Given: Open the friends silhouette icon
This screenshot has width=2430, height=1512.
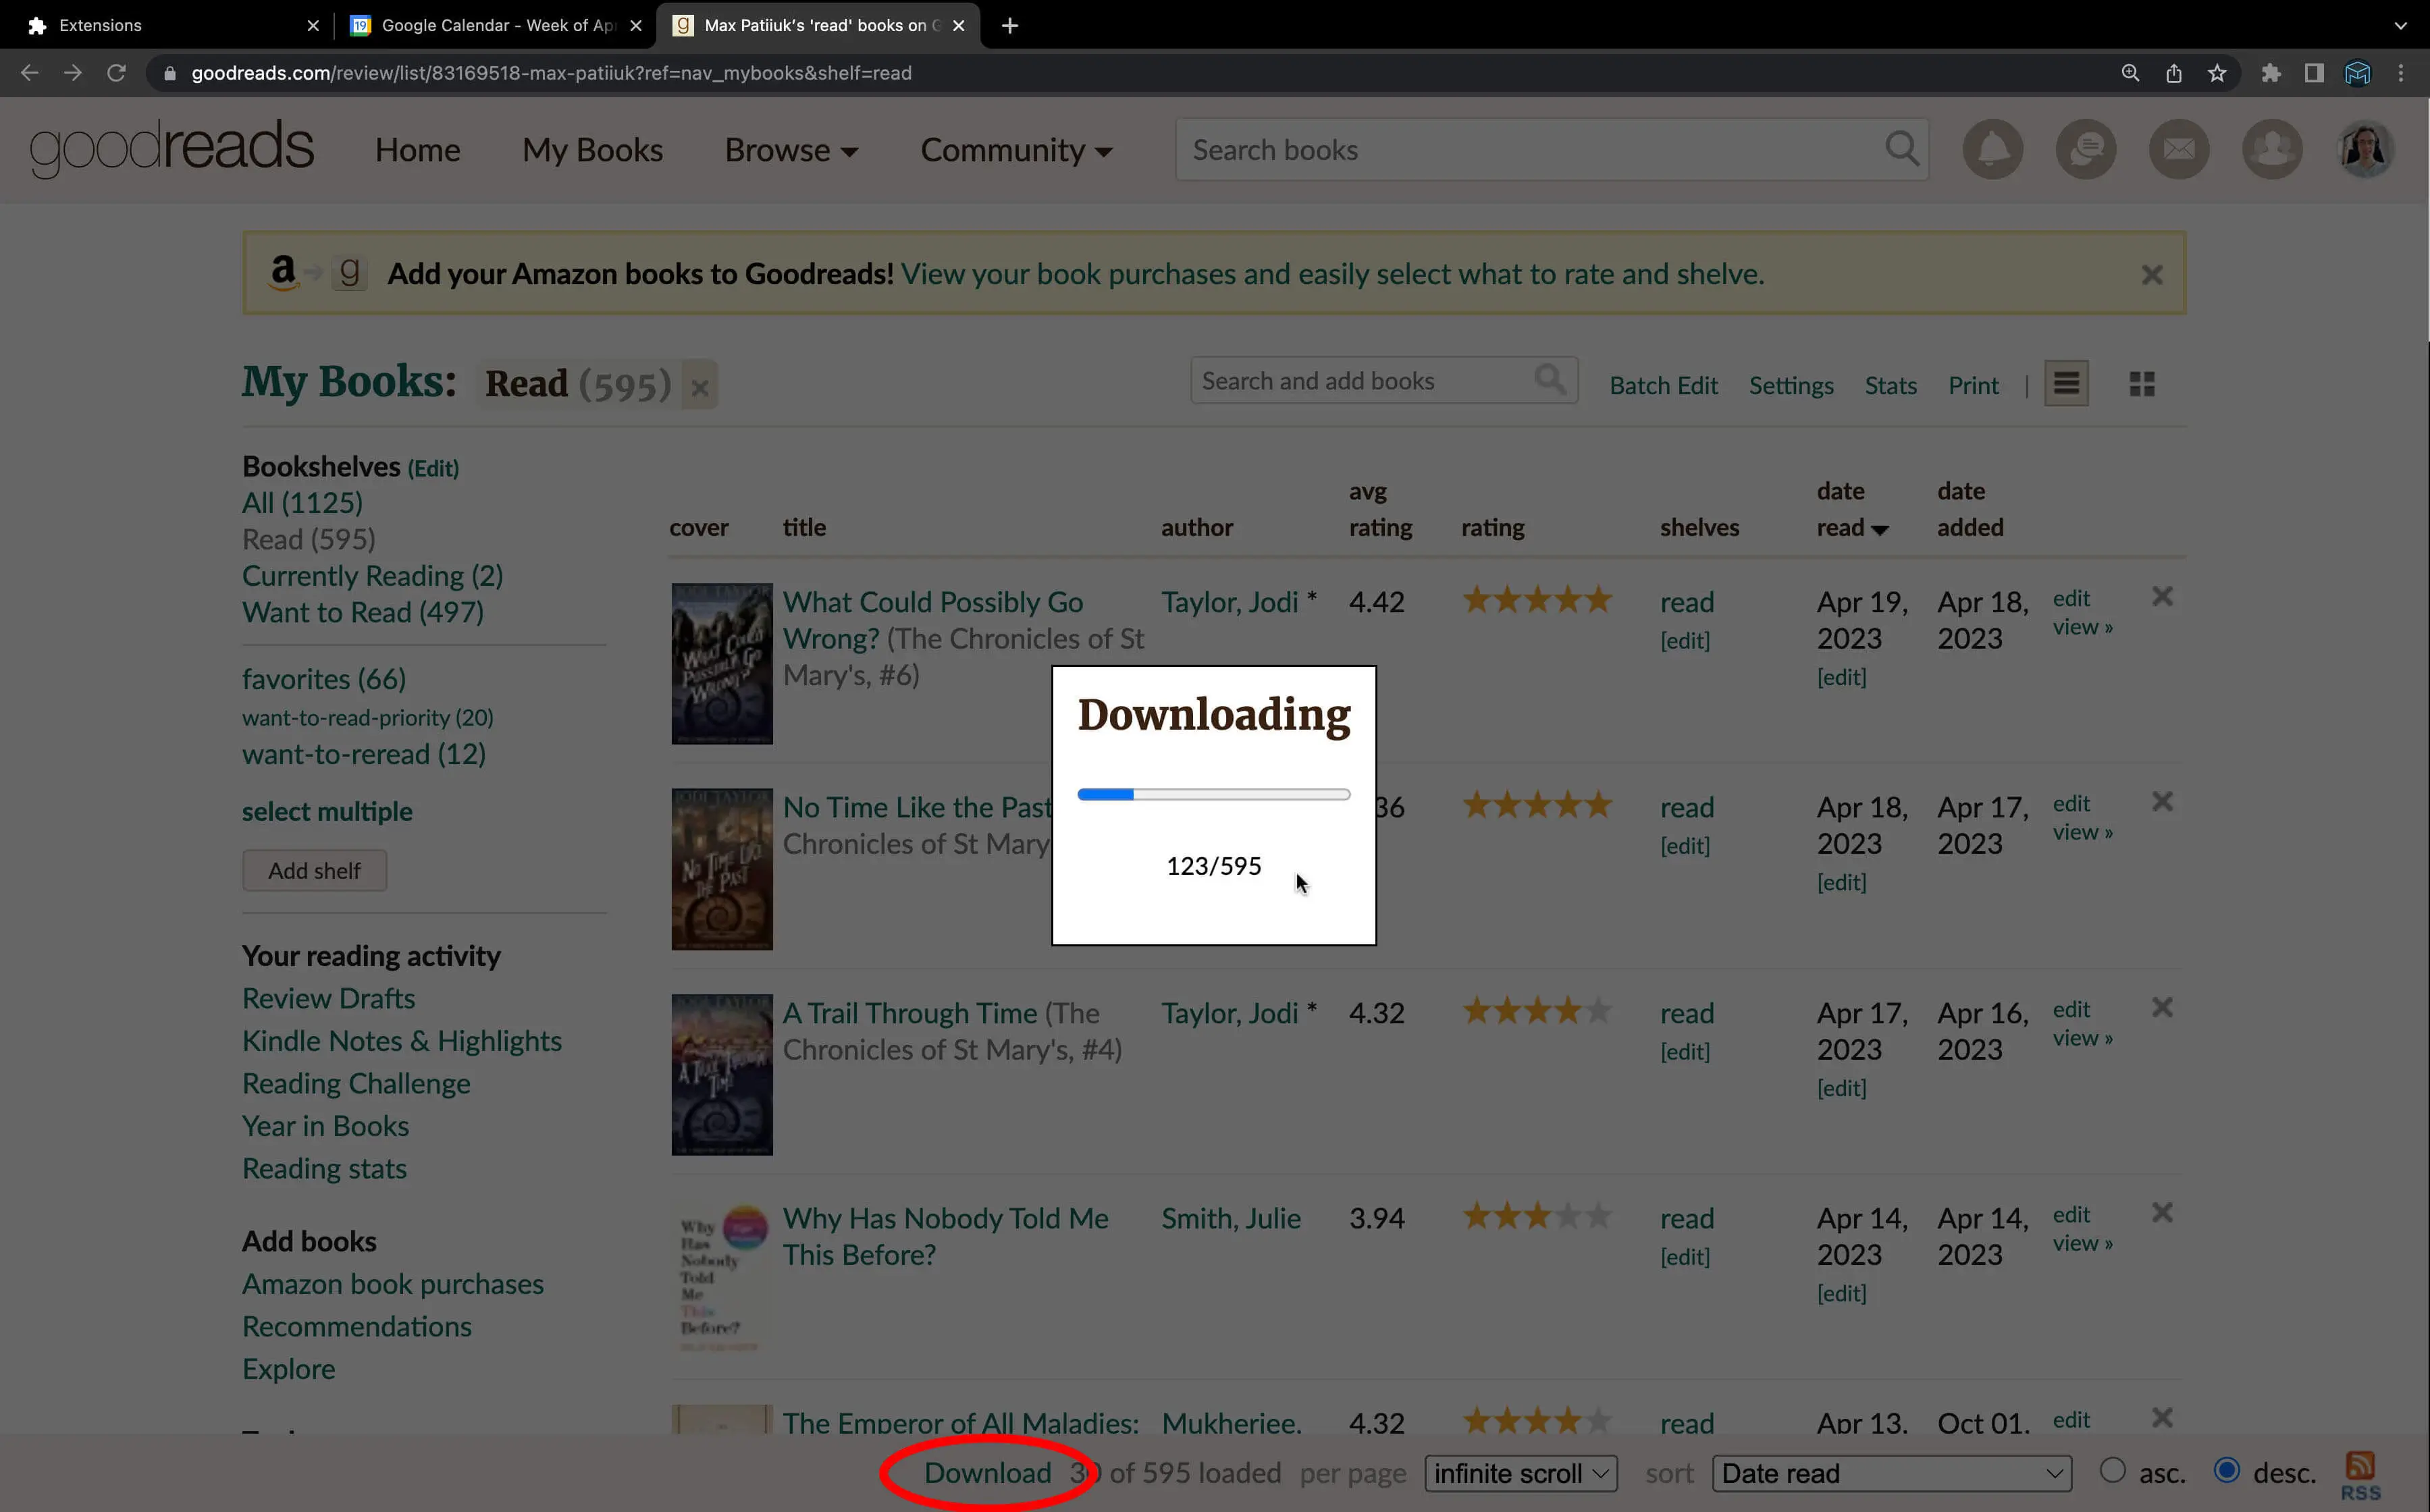Looking at the screenshot, I should click(2272, 150).
